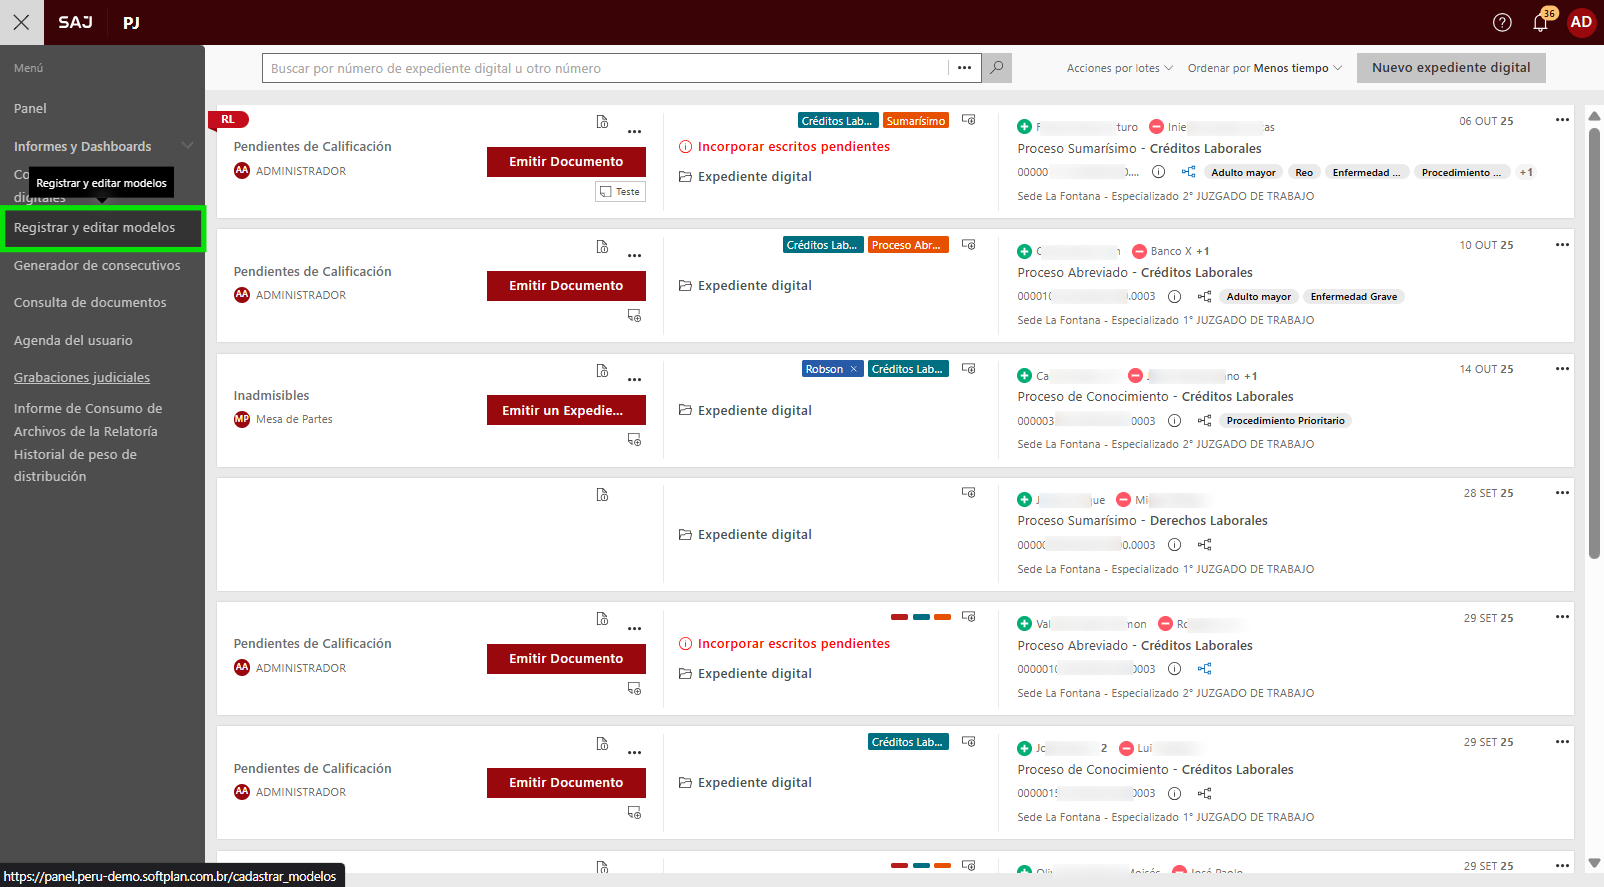Screen dimensions: 1604x887
Task: Click the document icon above the Inadmisibles task
Action: (x=602, y=371)
